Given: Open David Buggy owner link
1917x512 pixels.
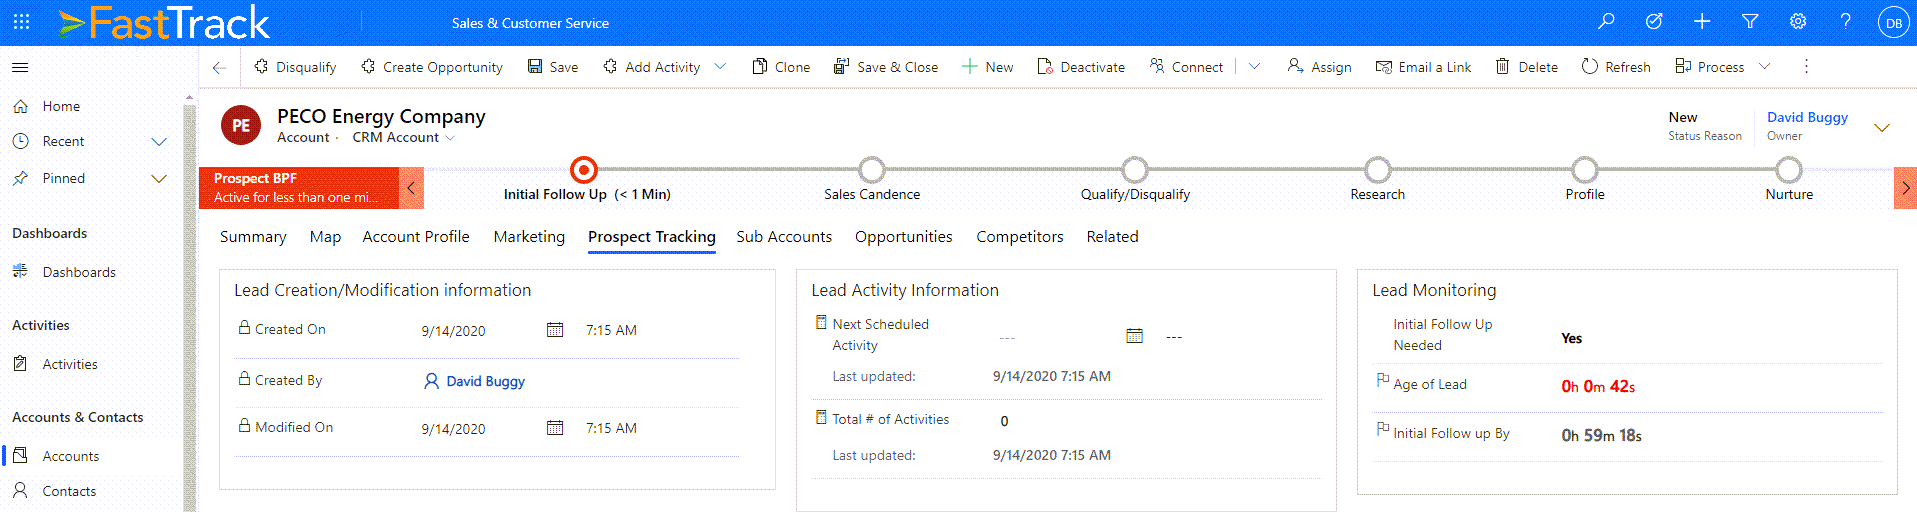Looking at the screenshot, I should click(x=1806, y=117).
